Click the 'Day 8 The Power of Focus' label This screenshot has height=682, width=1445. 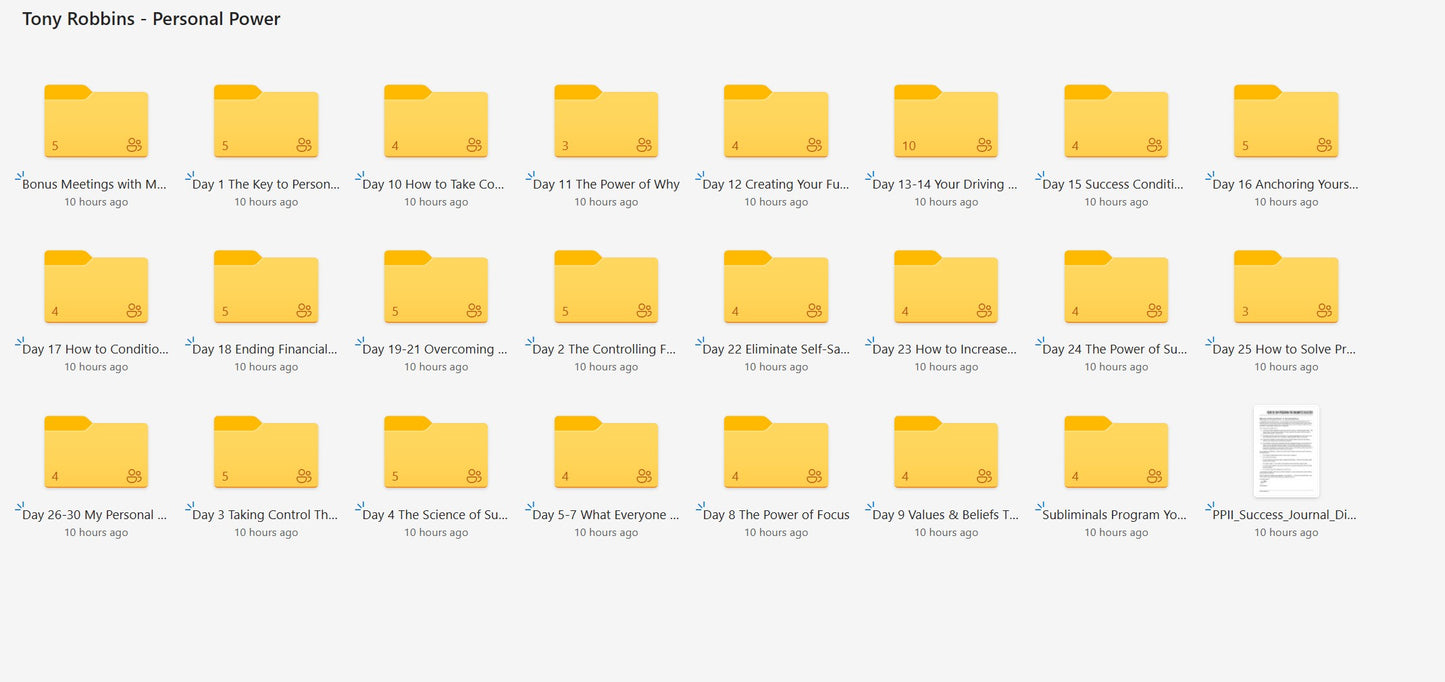pyautogui.click(x=776, y=515)
